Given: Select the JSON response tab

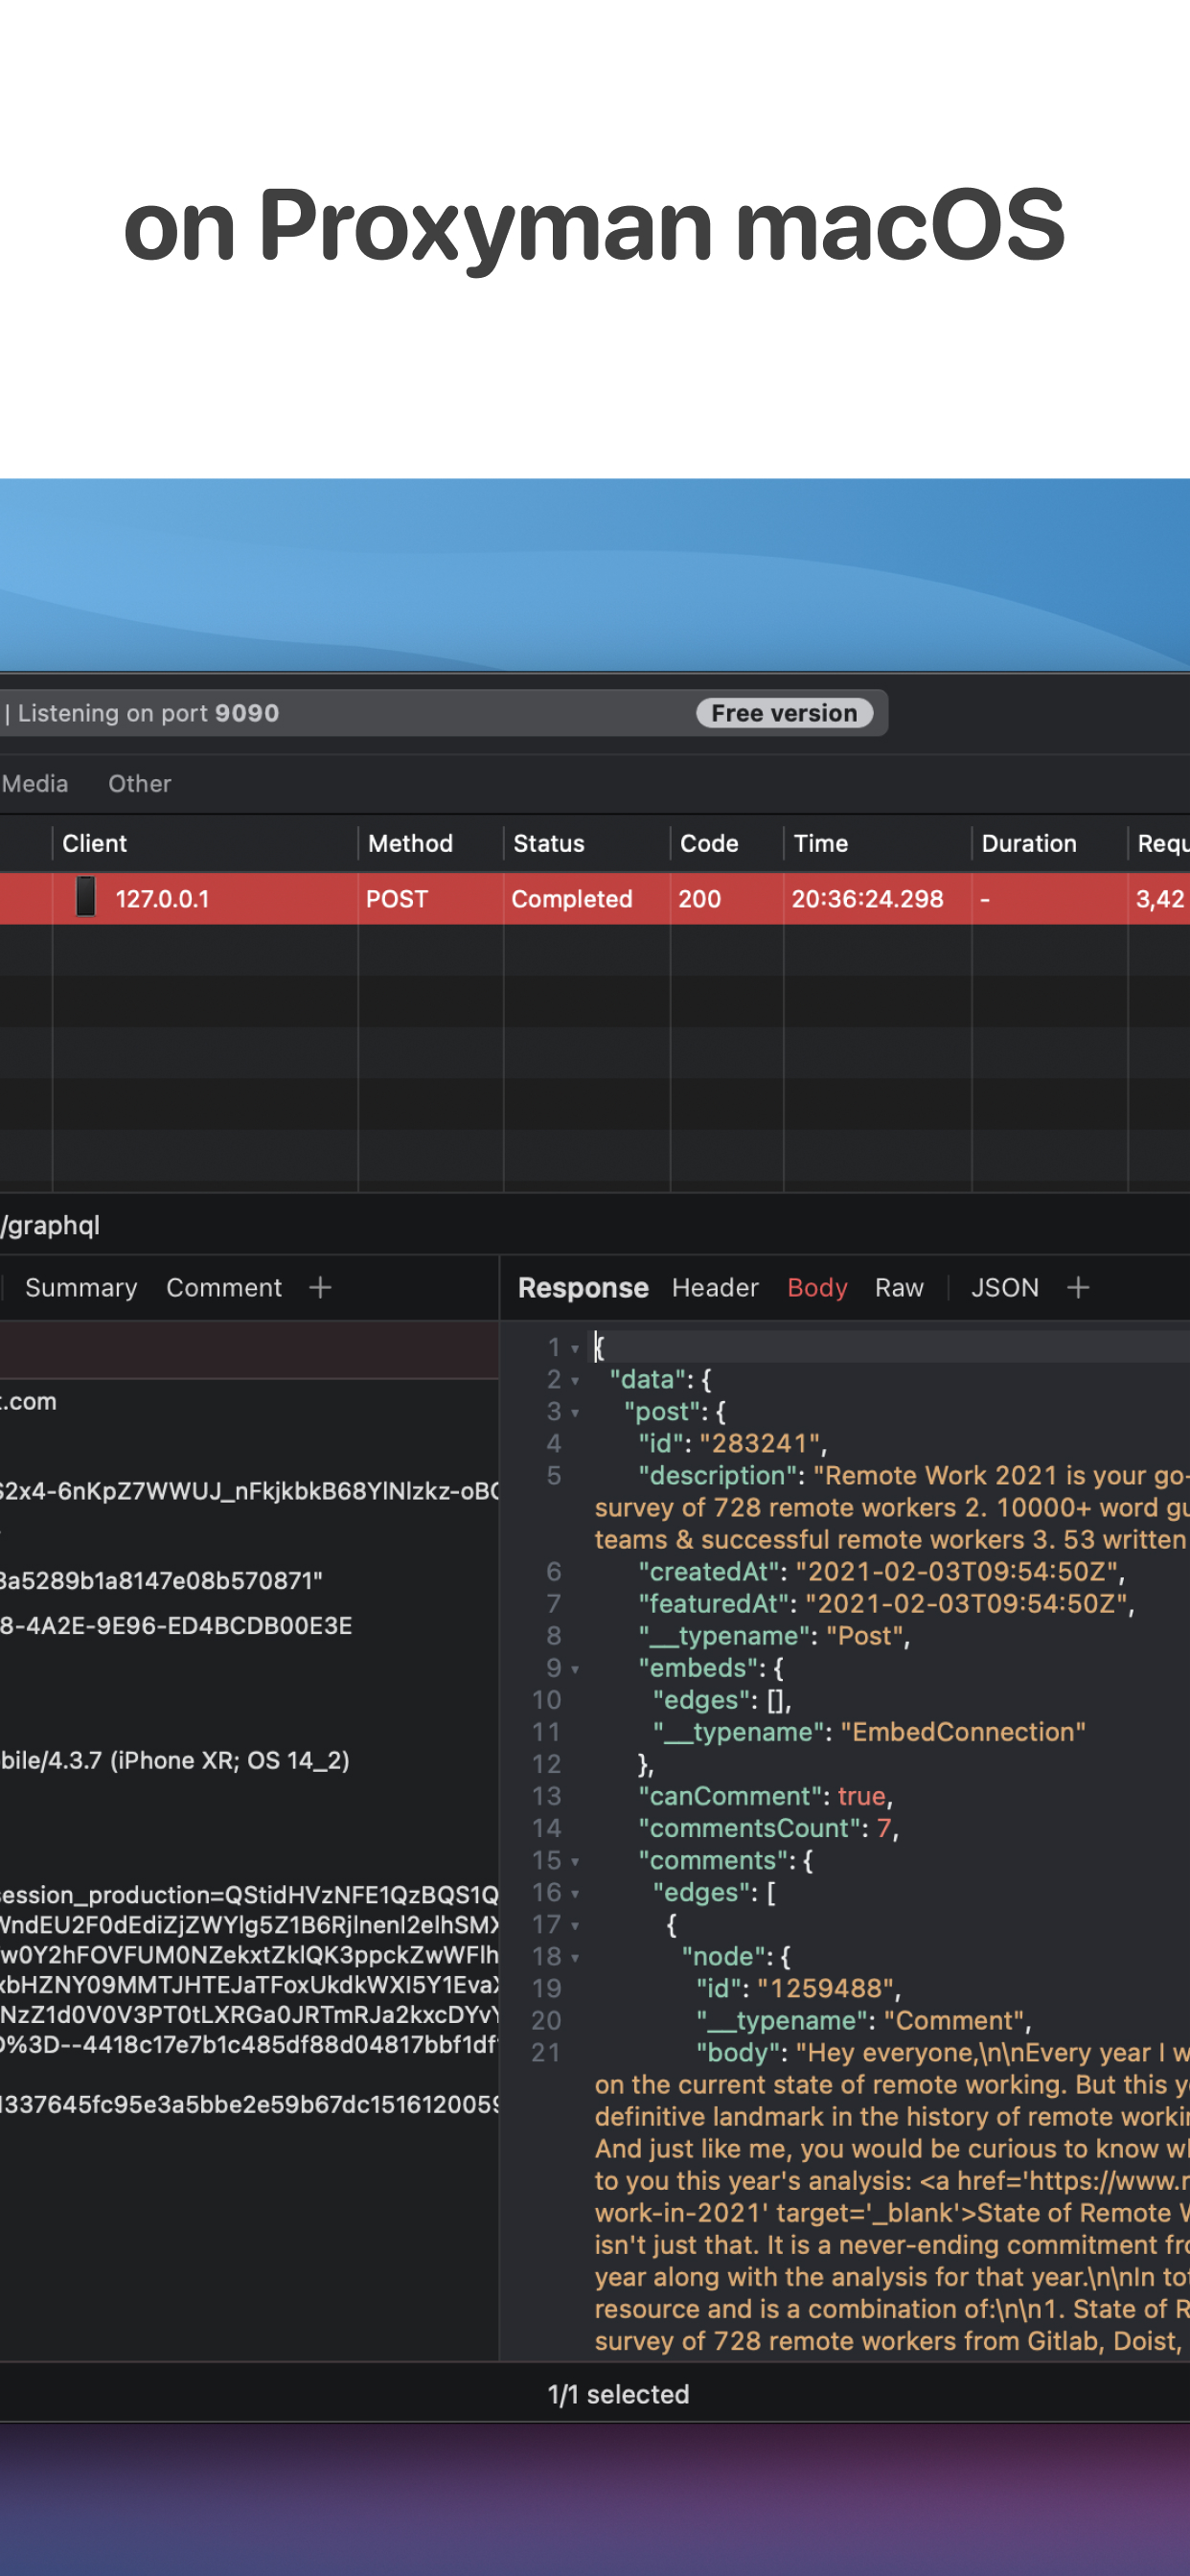Looking at the screenshot, I should pos(1004,1287).
